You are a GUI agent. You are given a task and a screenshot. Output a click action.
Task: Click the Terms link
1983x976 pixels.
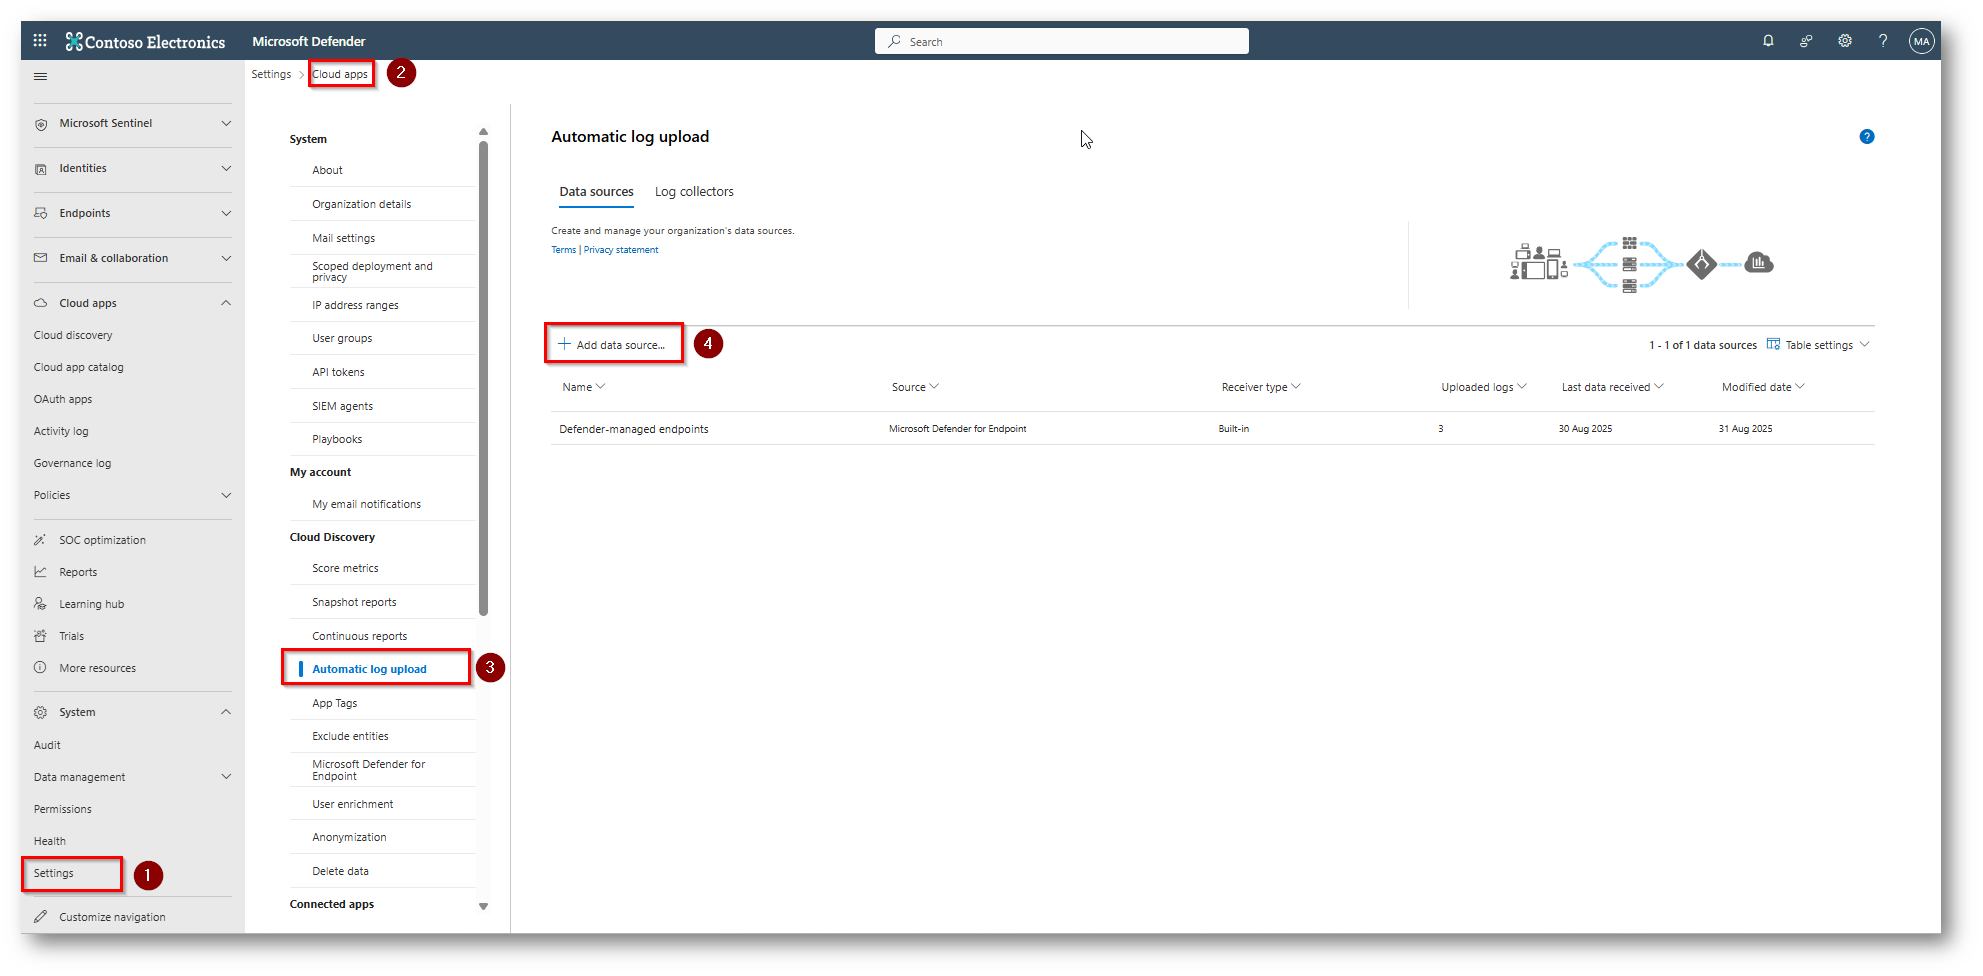coord(563,250)
